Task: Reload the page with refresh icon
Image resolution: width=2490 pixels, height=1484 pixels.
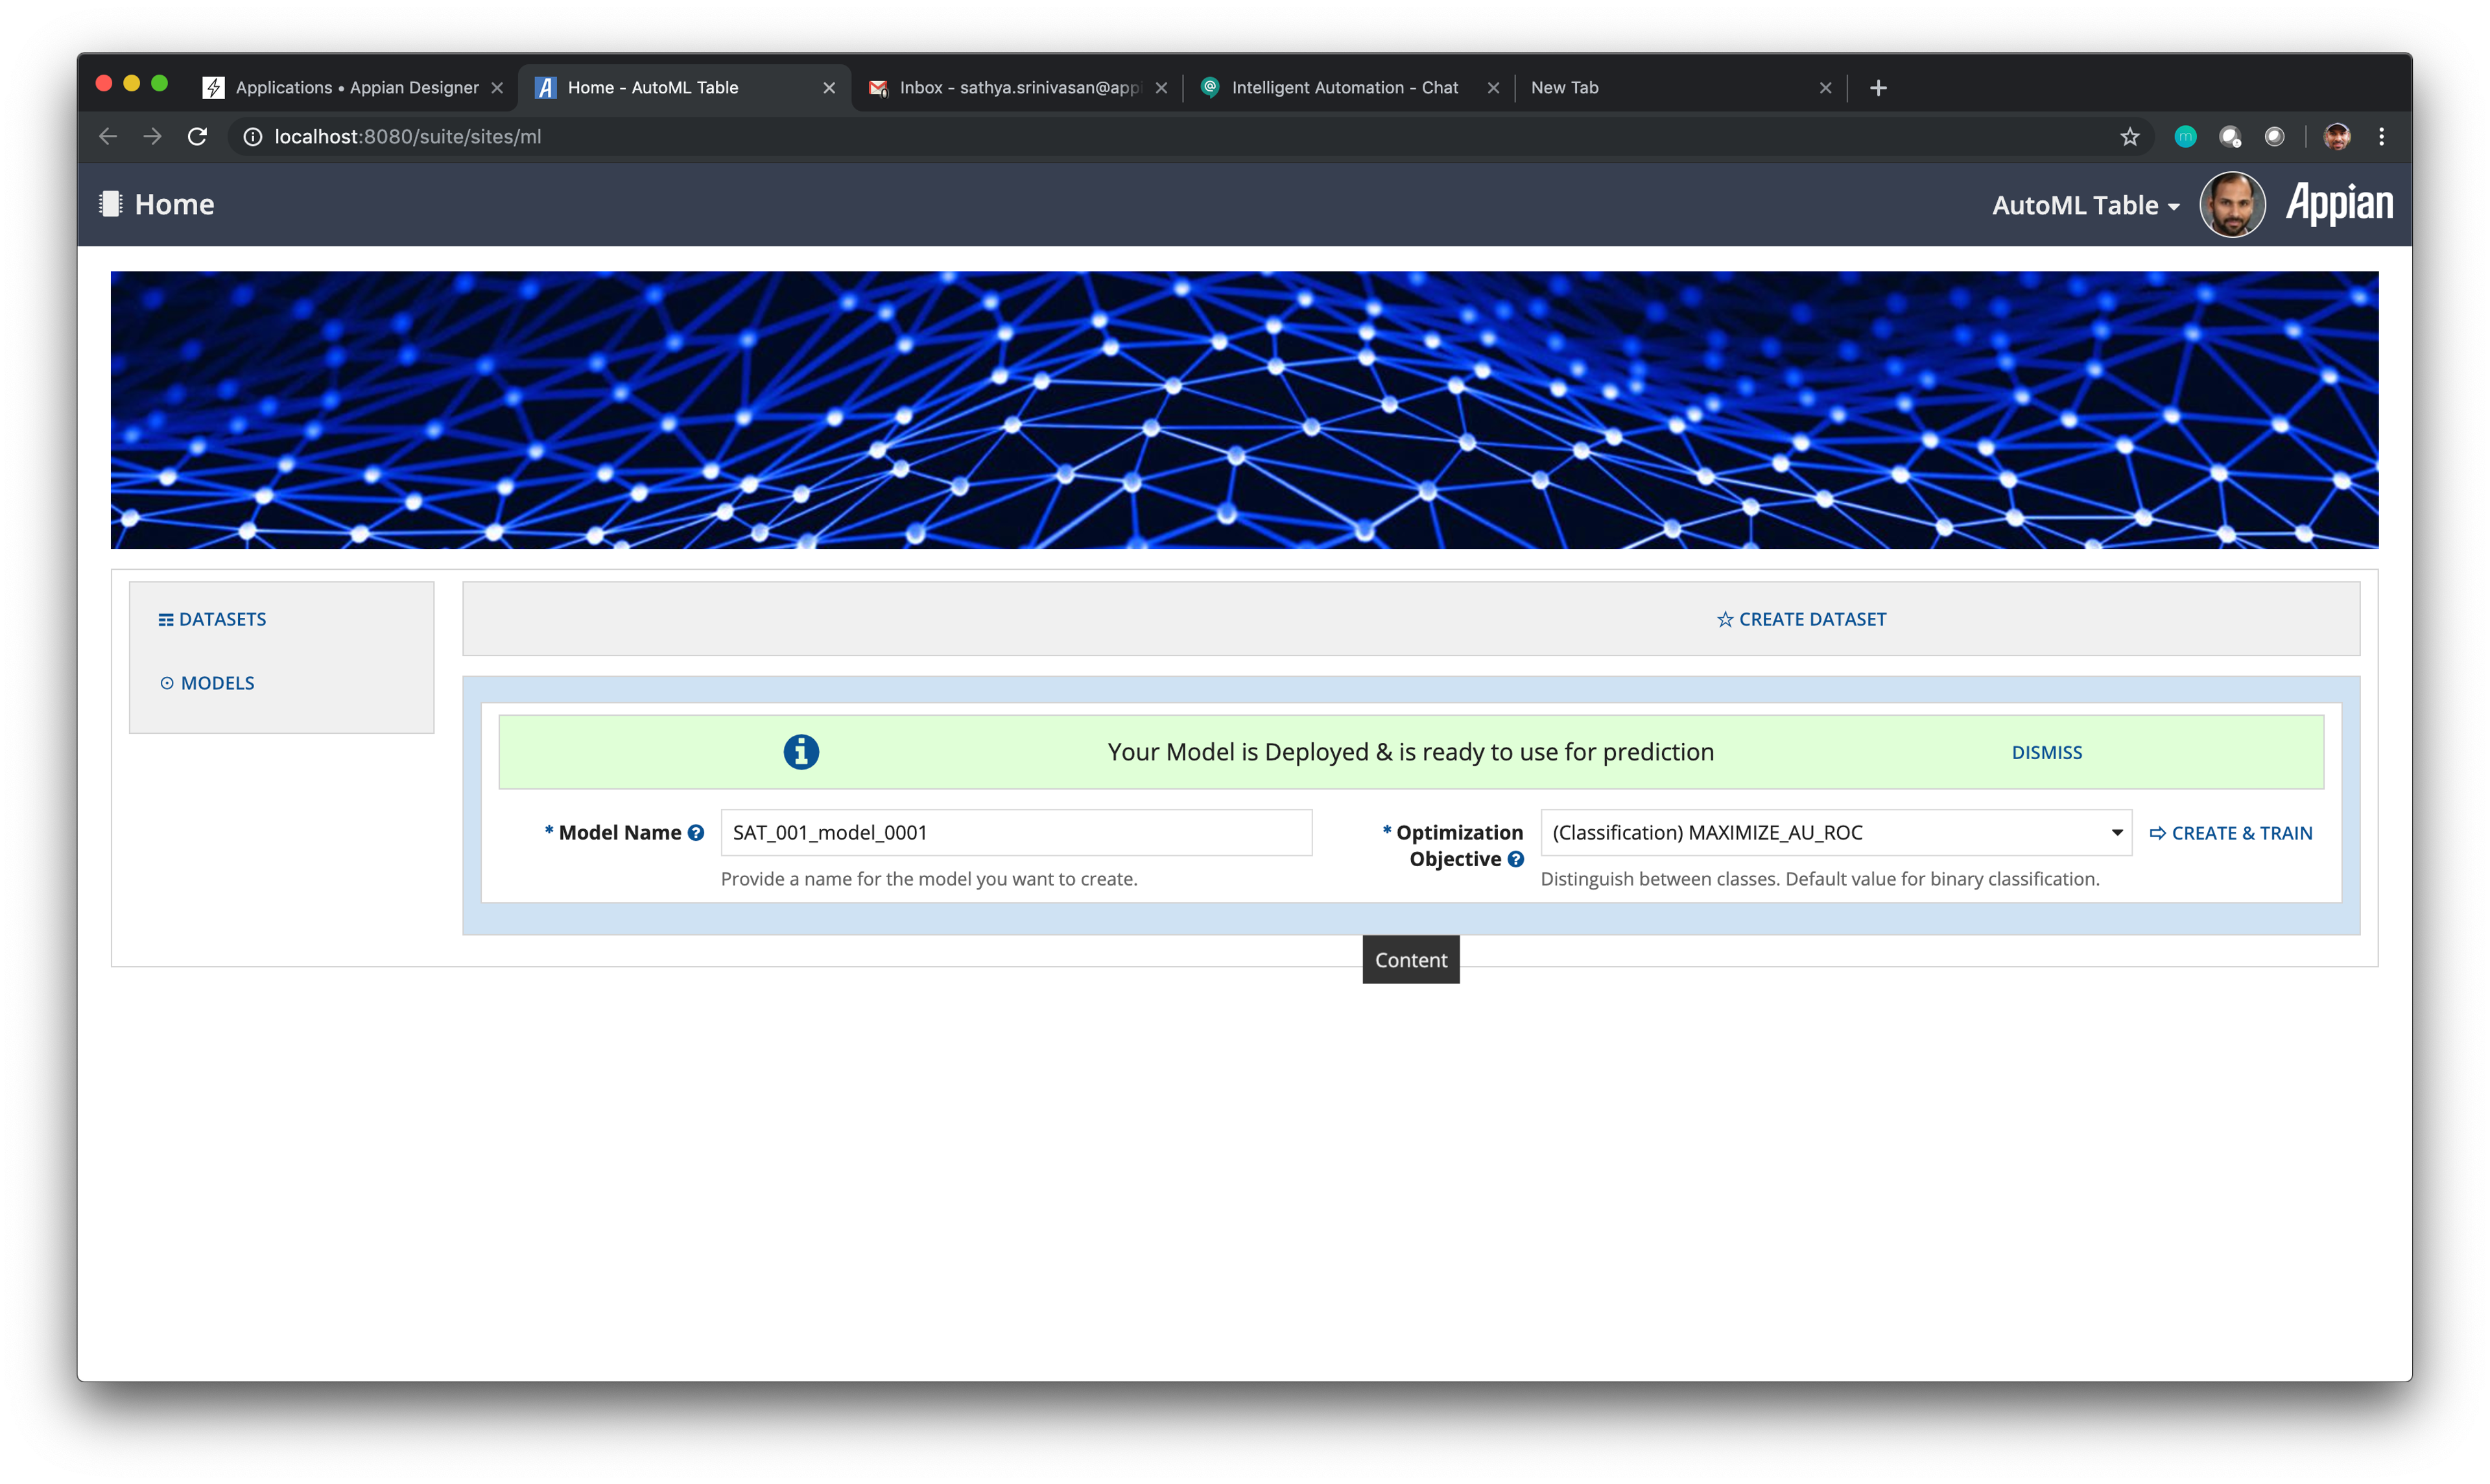Action: pos(197,137)
